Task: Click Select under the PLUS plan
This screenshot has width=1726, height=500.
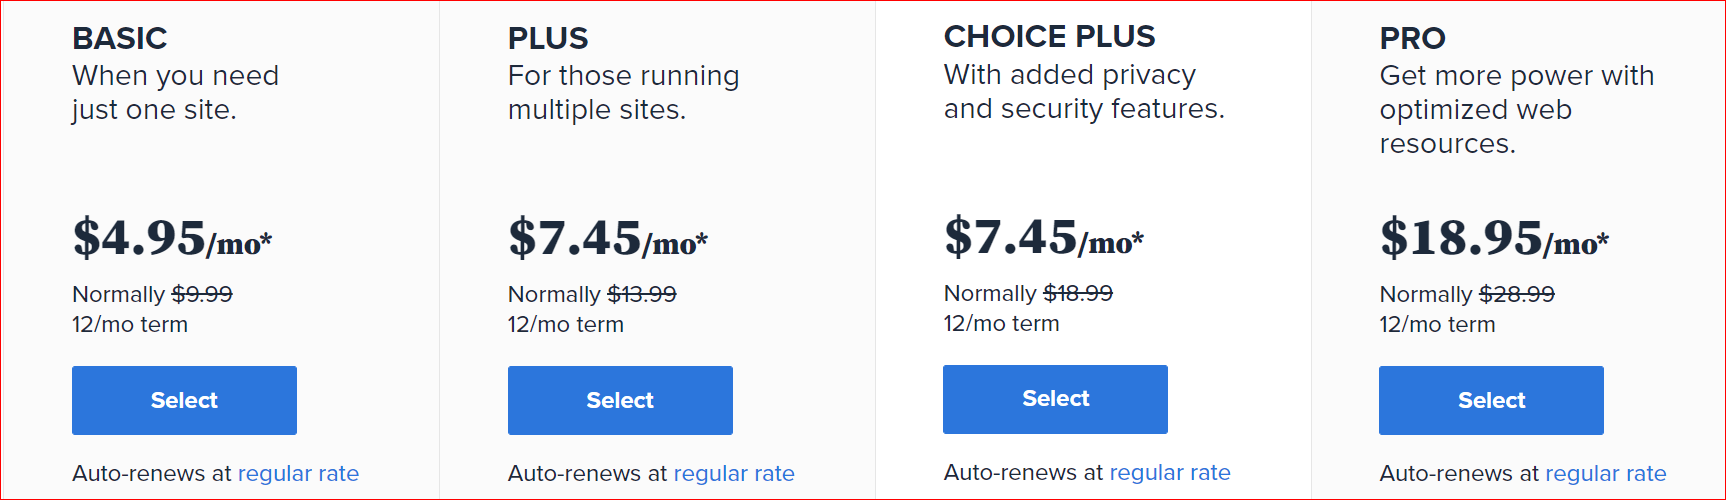Action: (x=620, y=400)
